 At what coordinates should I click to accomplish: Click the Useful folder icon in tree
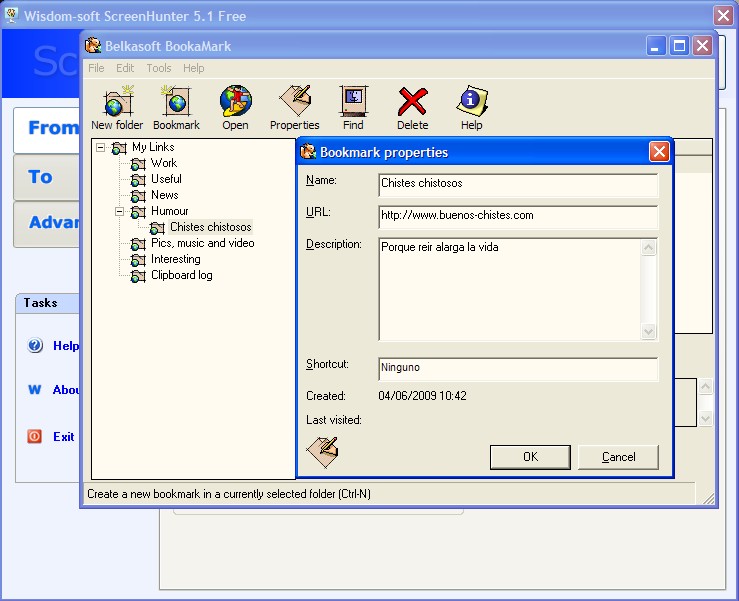point(138,180)
